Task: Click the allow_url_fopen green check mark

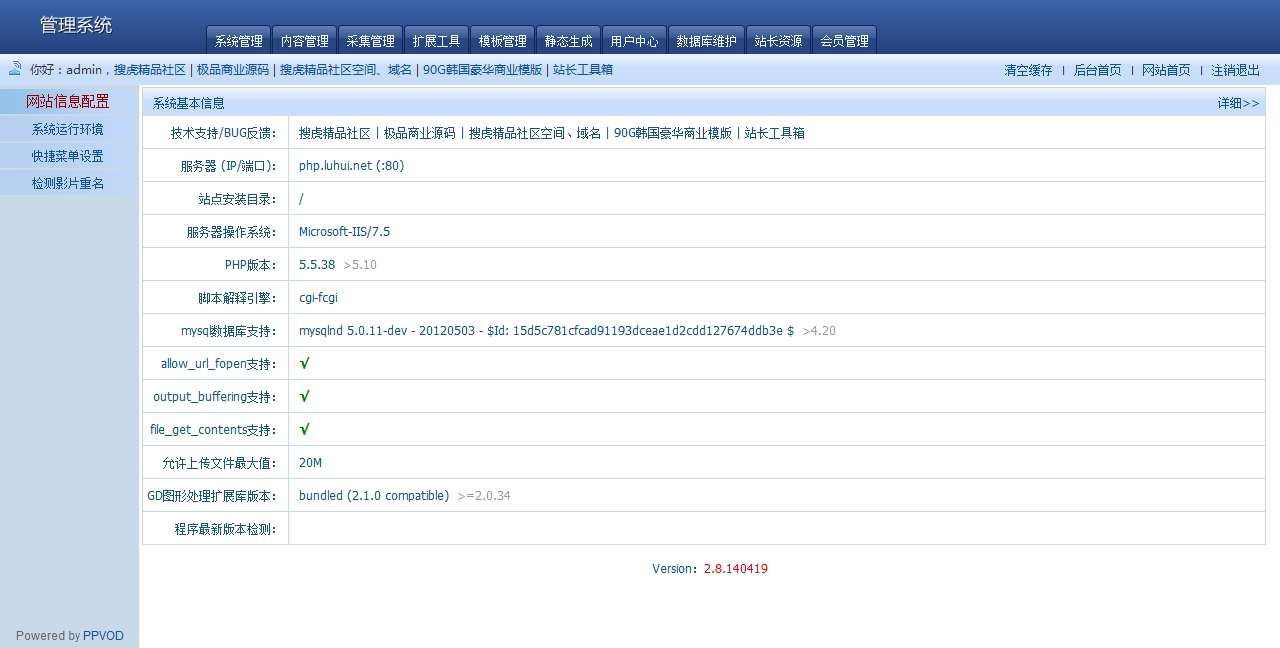Action: pos(305,364)
